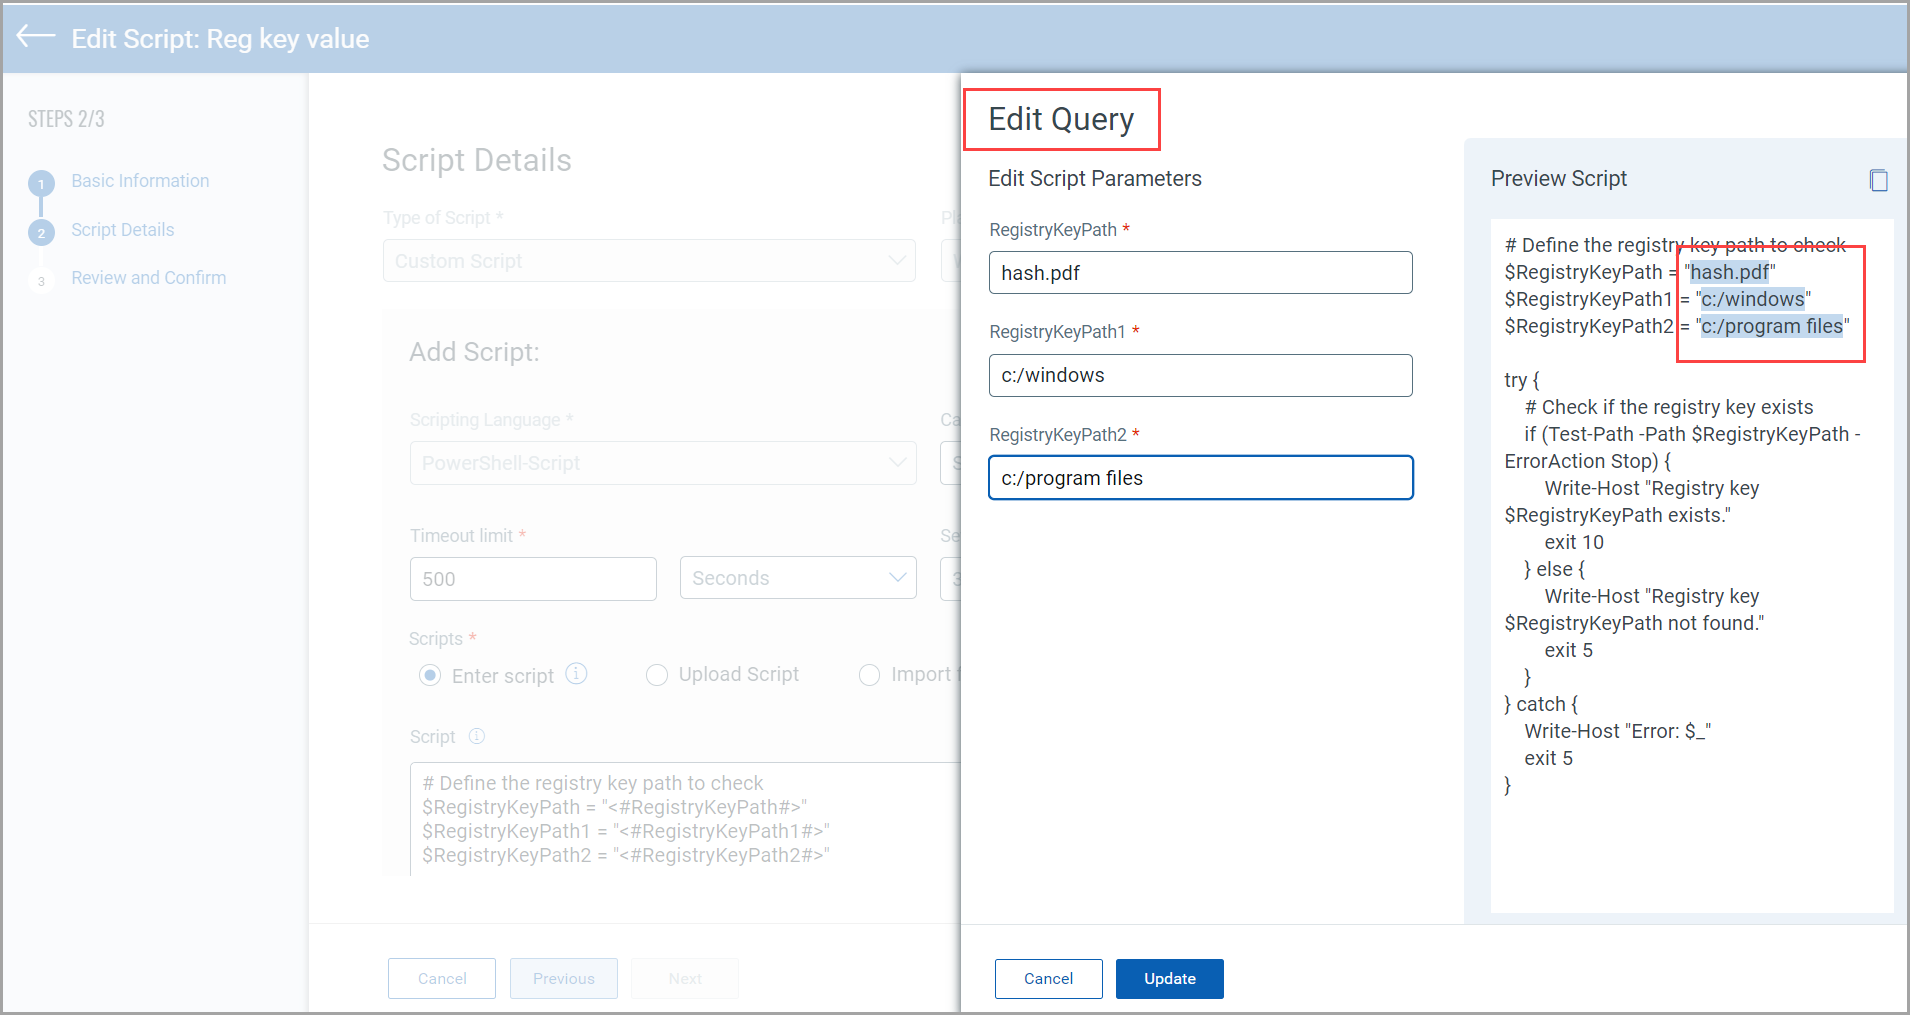Choose the Upload Script option
The image size is (1910, 1015).
tap(657, 675)
